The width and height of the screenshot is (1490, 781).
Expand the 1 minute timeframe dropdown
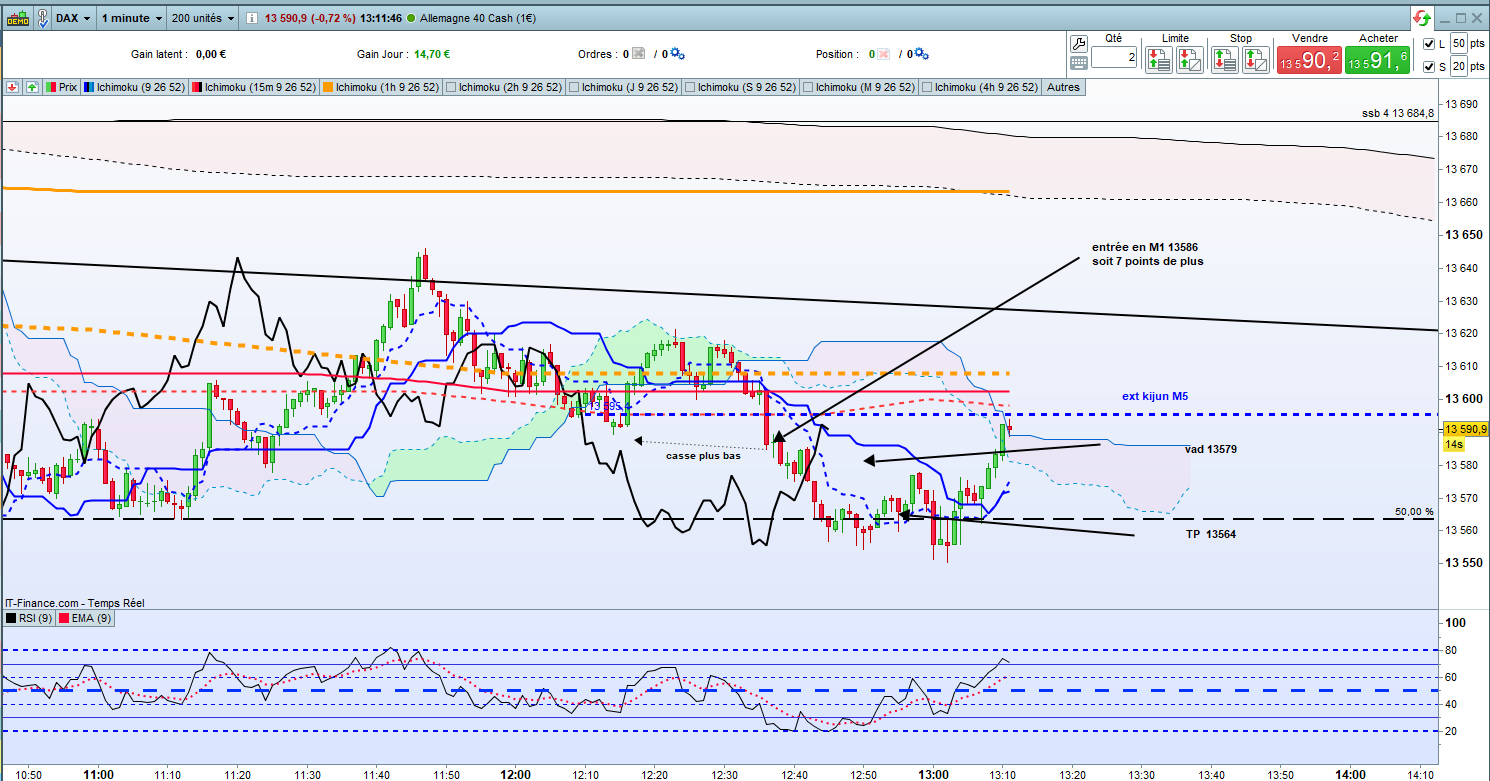131,18
